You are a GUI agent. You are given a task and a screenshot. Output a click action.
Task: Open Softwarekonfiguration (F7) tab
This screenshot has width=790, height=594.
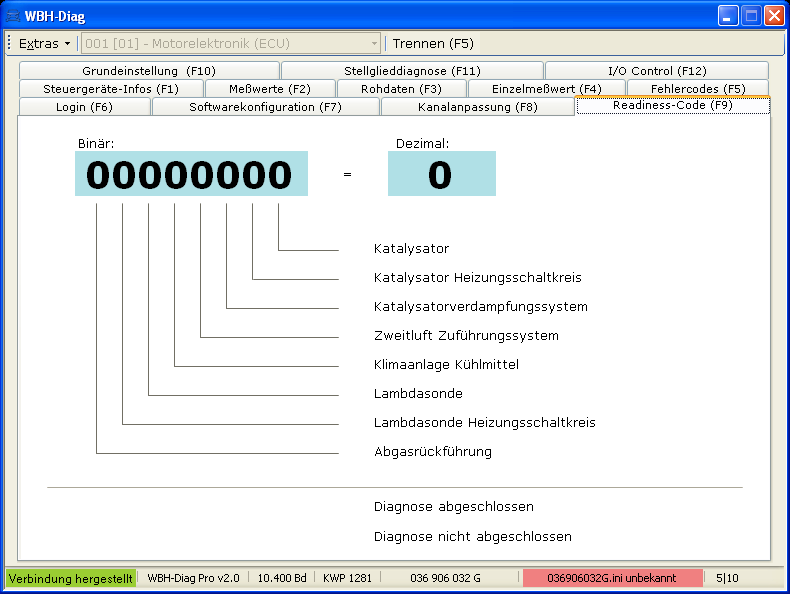(265, 107)
